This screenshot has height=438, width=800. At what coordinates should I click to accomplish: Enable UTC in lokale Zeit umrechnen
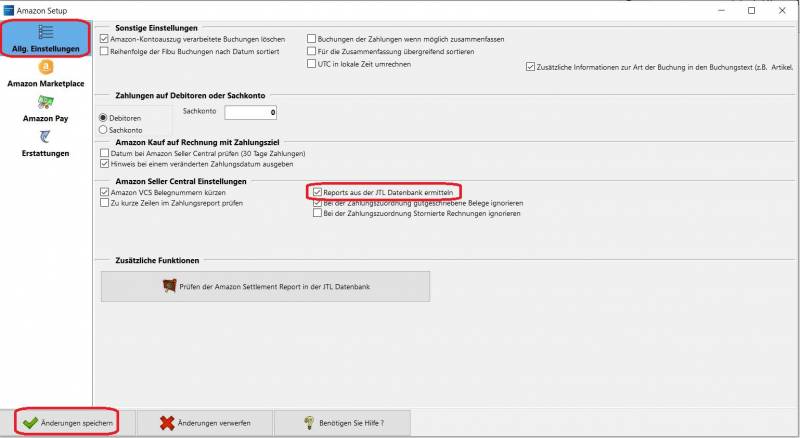311,64
